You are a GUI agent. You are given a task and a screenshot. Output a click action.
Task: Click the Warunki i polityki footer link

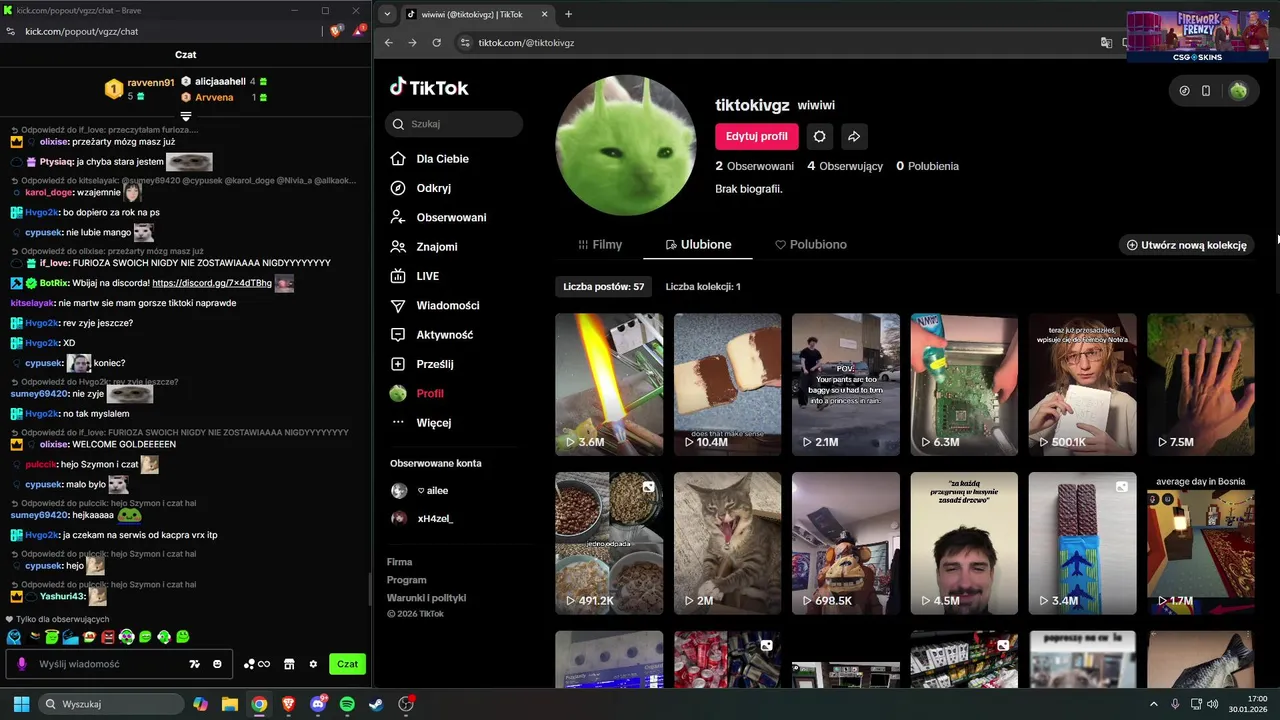(427, 598)
